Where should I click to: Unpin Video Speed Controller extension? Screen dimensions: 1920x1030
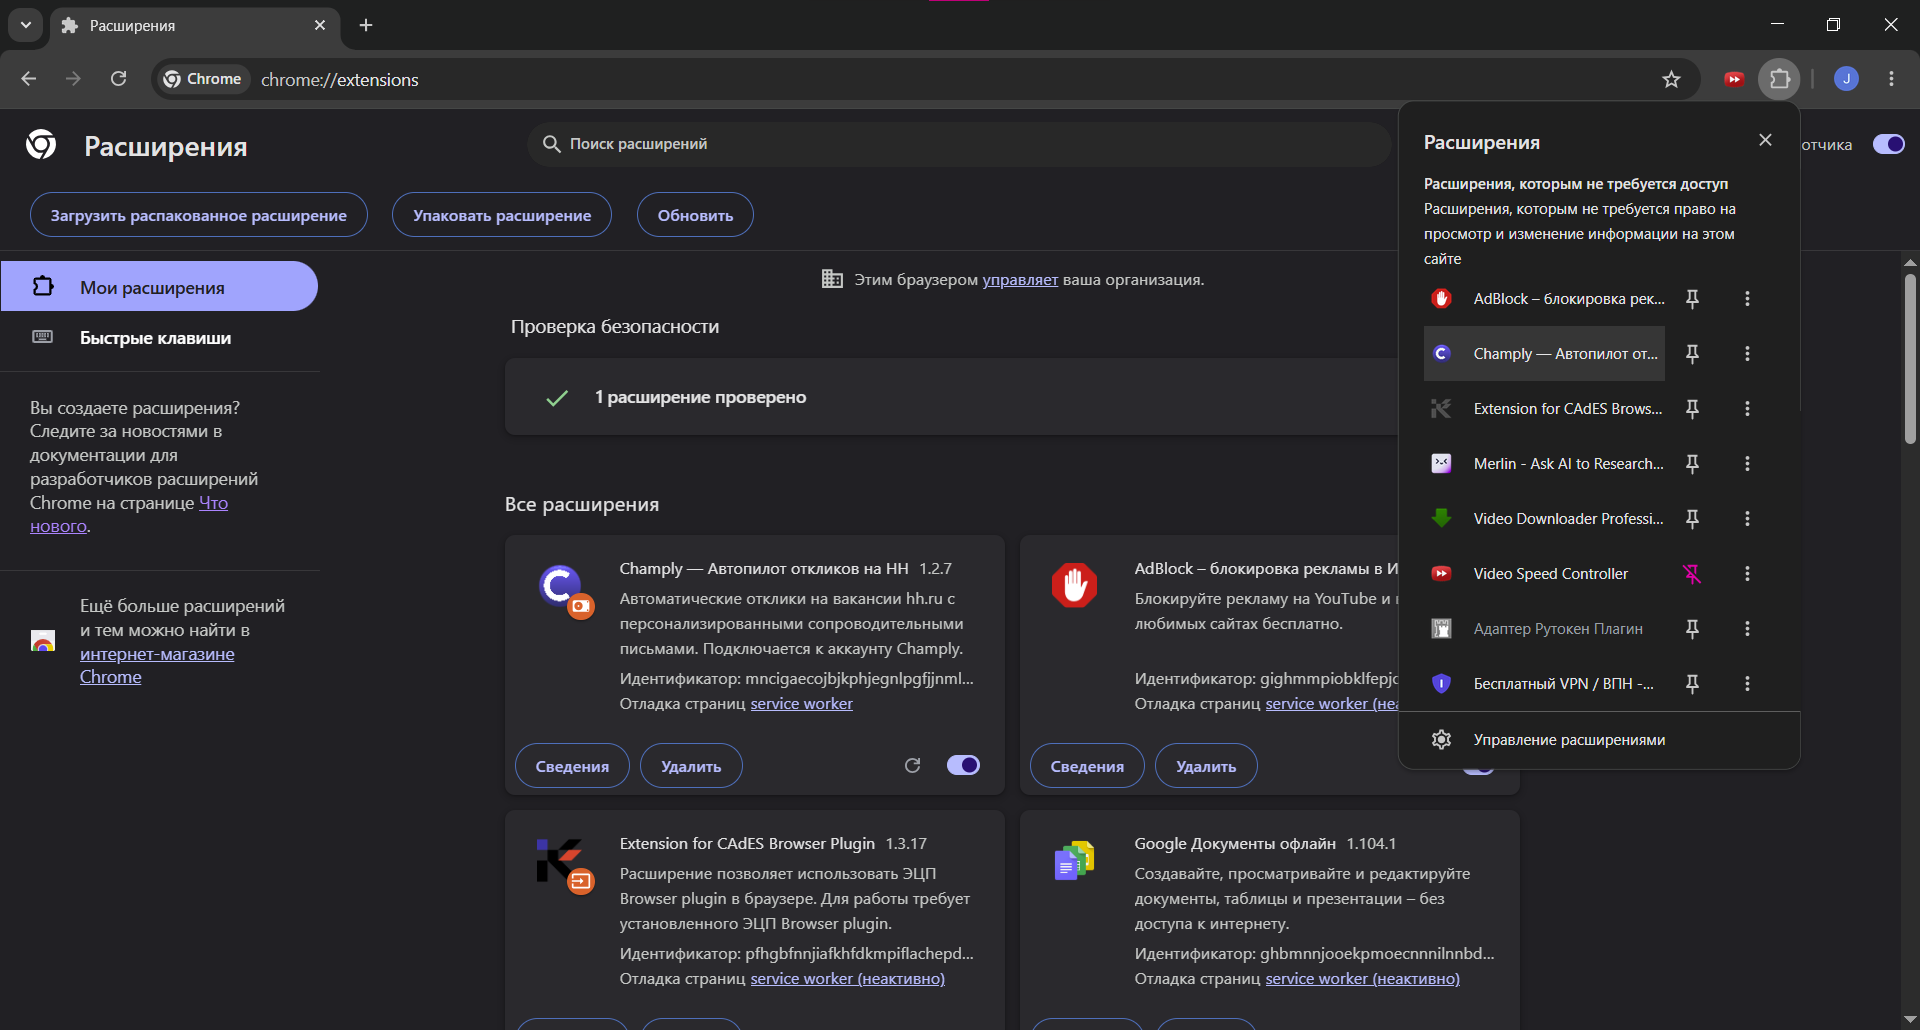1692,574
